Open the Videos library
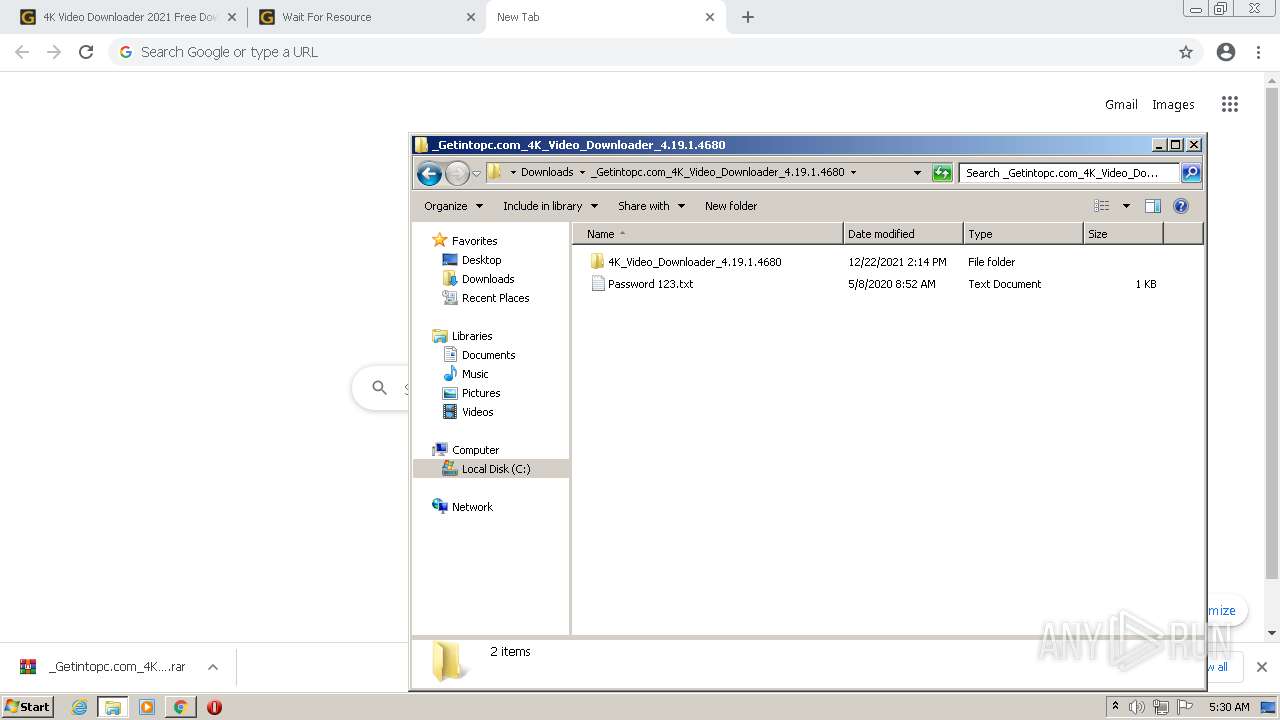 [477, 412]
